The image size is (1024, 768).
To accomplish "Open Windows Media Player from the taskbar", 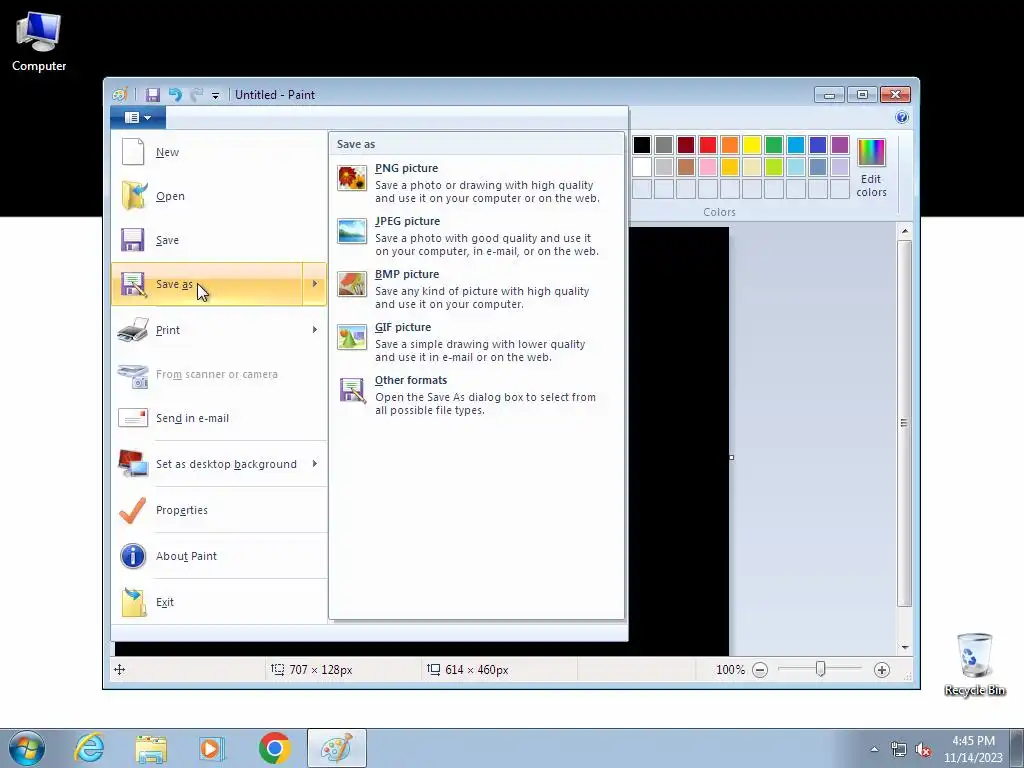I will click(x=212, y=748).
